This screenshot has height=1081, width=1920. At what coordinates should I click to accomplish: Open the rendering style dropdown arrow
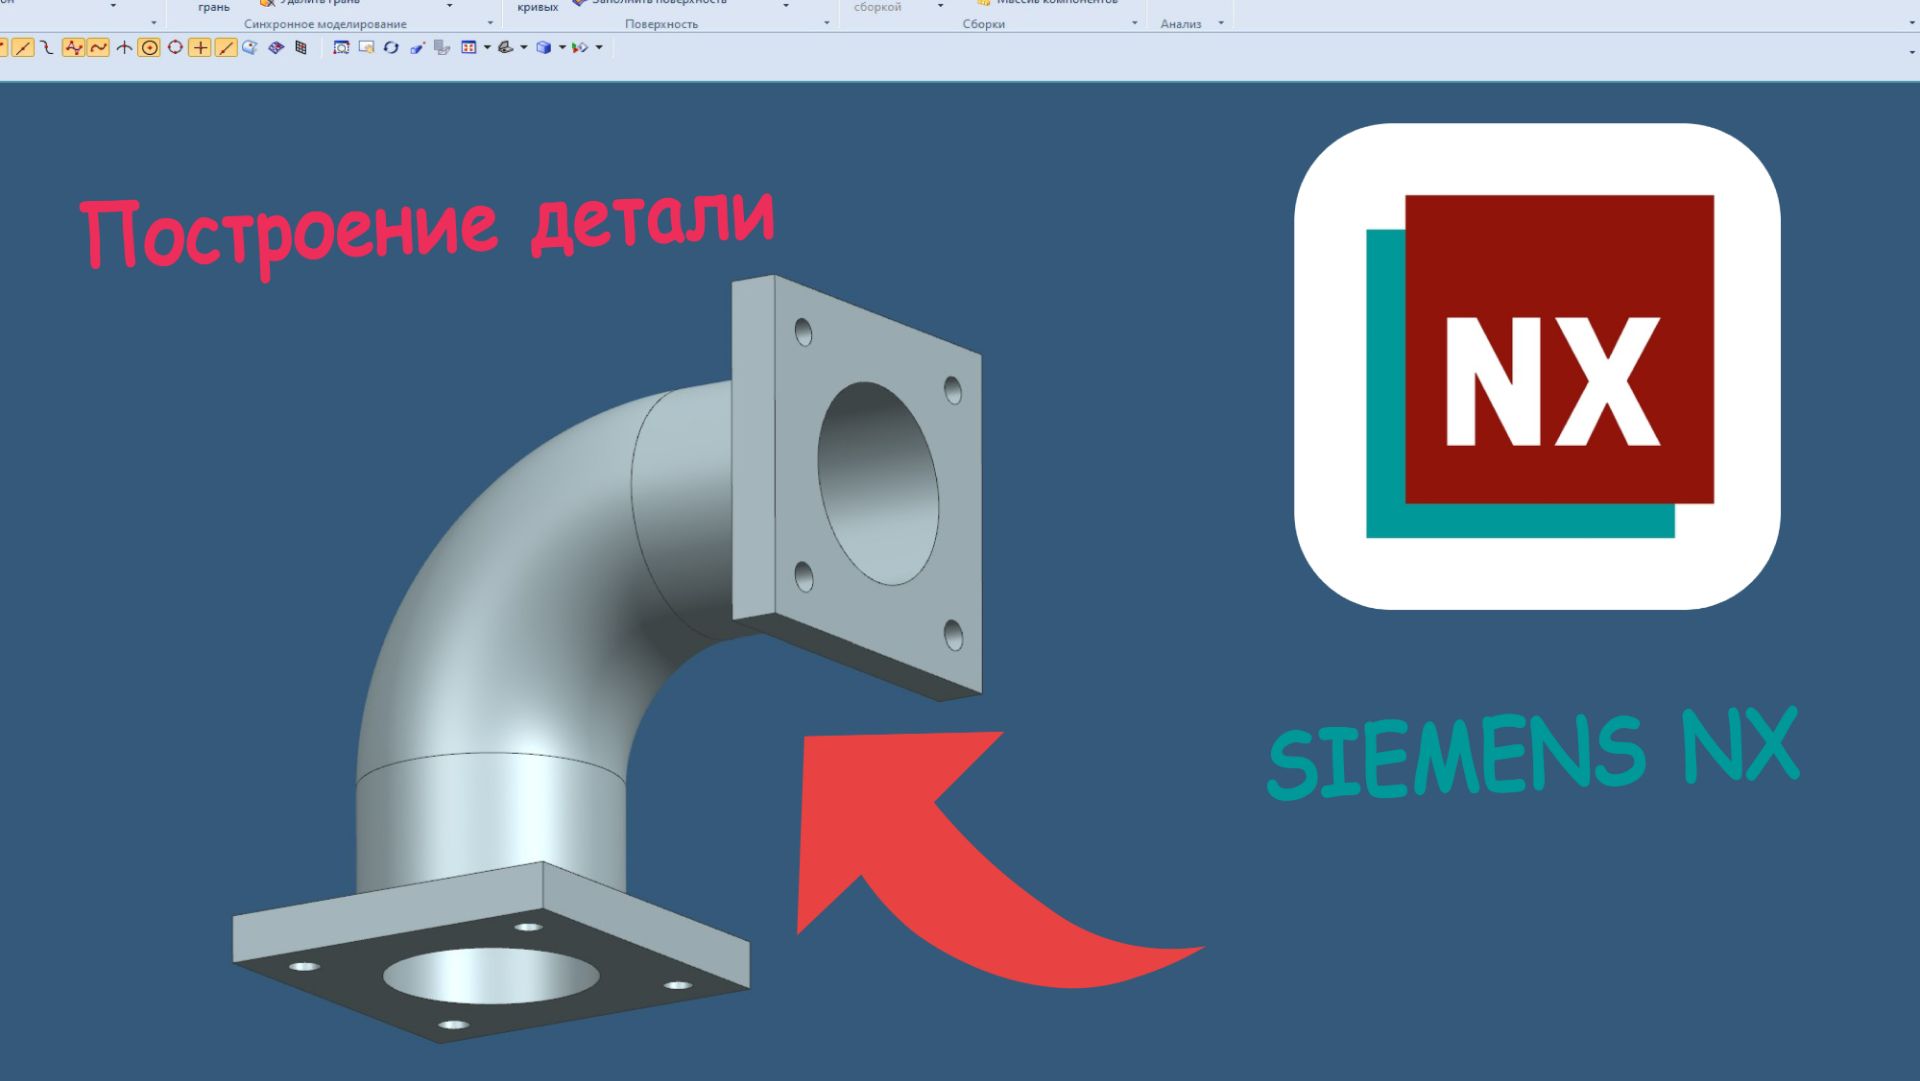point(562,47)
